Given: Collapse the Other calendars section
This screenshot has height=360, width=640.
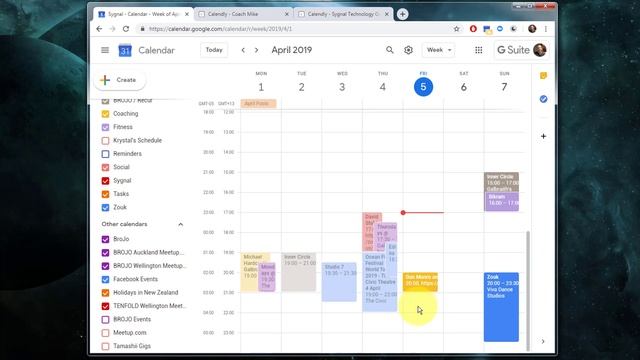Looking at the screenshot, I should coord(180,224).
